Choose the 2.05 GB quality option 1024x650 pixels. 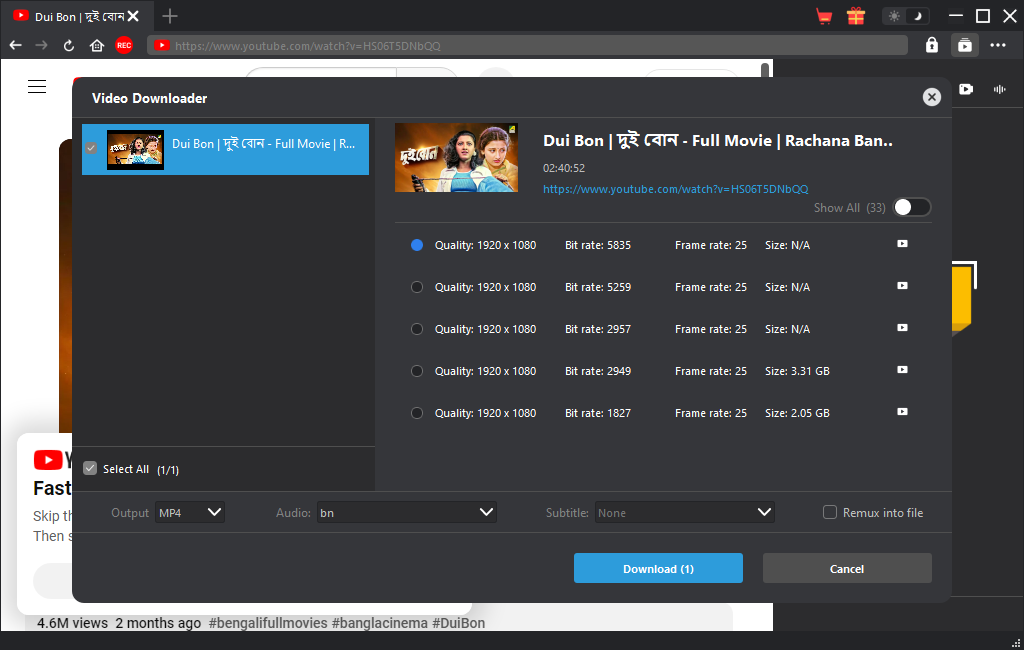[417, 413]
